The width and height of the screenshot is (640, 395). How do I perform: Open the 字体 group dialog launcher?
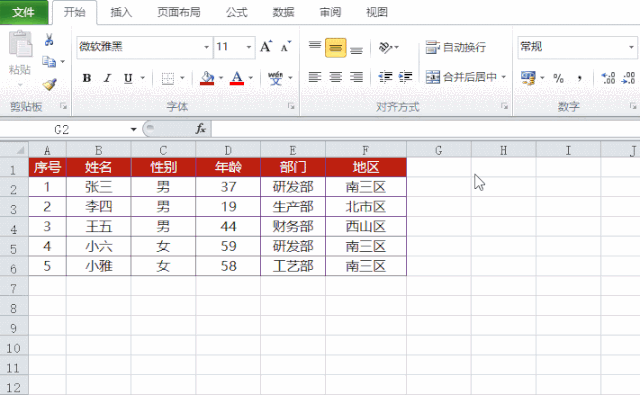click(x=291, y=106)
